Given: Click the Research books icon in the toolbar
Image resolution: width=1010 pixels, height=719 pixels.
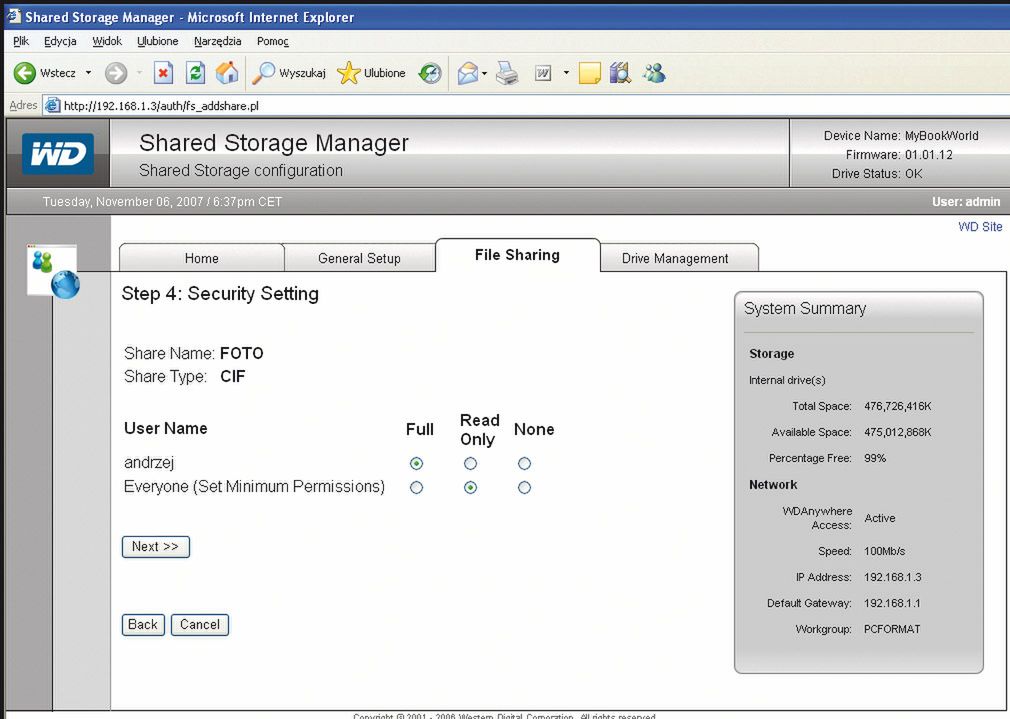Looking at the screenshot, I should tap(620, 73).
